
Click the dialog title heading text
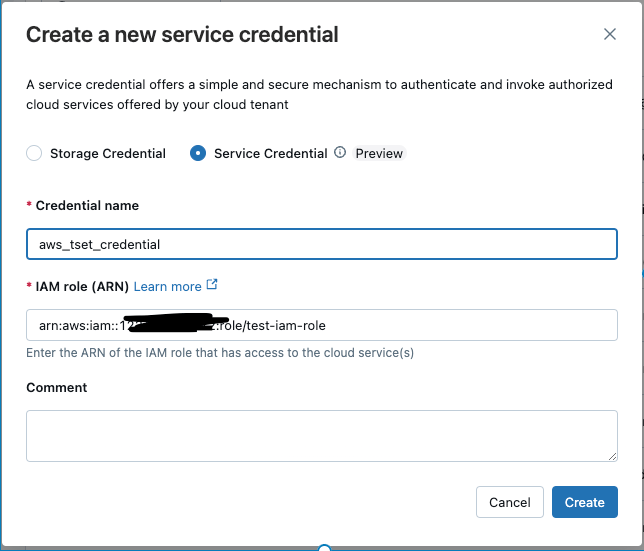click(x=182, y=35)
